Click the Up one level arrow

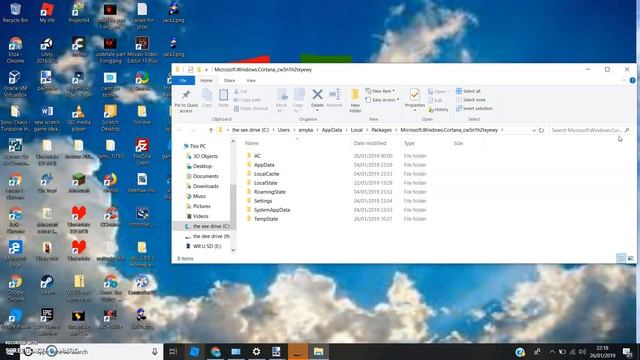click(x=211, y=130)
